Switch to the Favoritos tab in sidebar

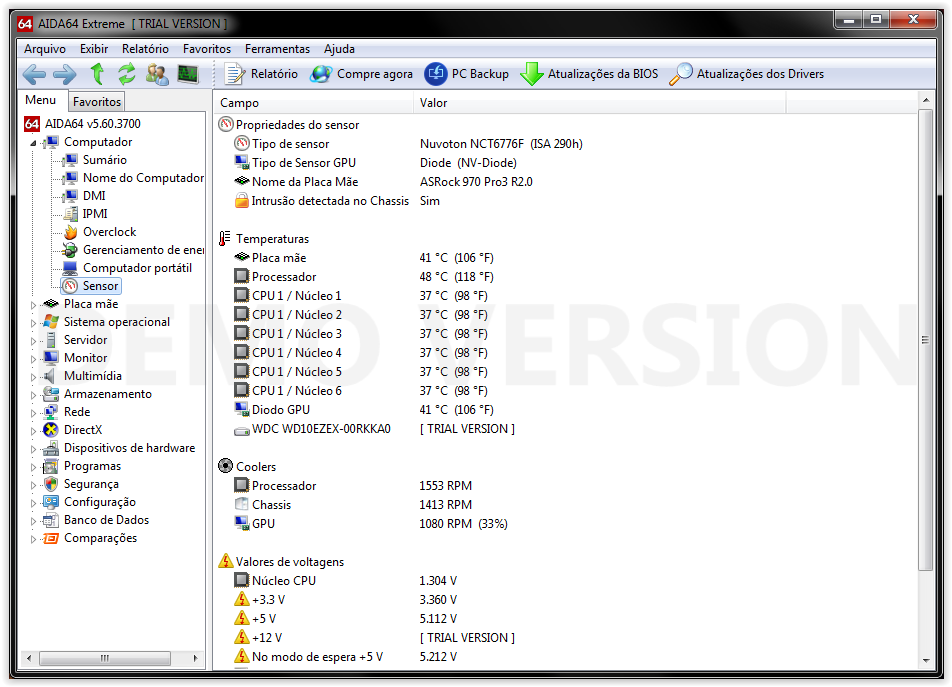tap(97, 101)
